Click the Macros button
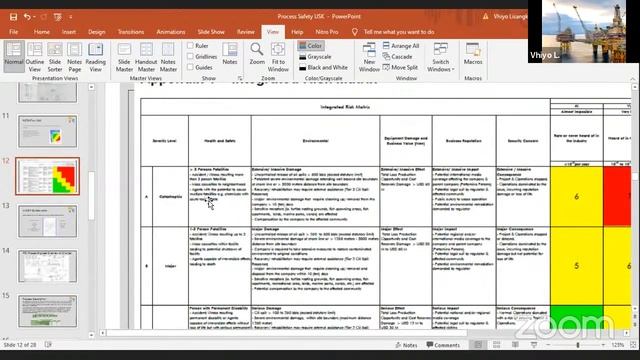Viewport: 640px width, 360px height. (x=473, y=53)
